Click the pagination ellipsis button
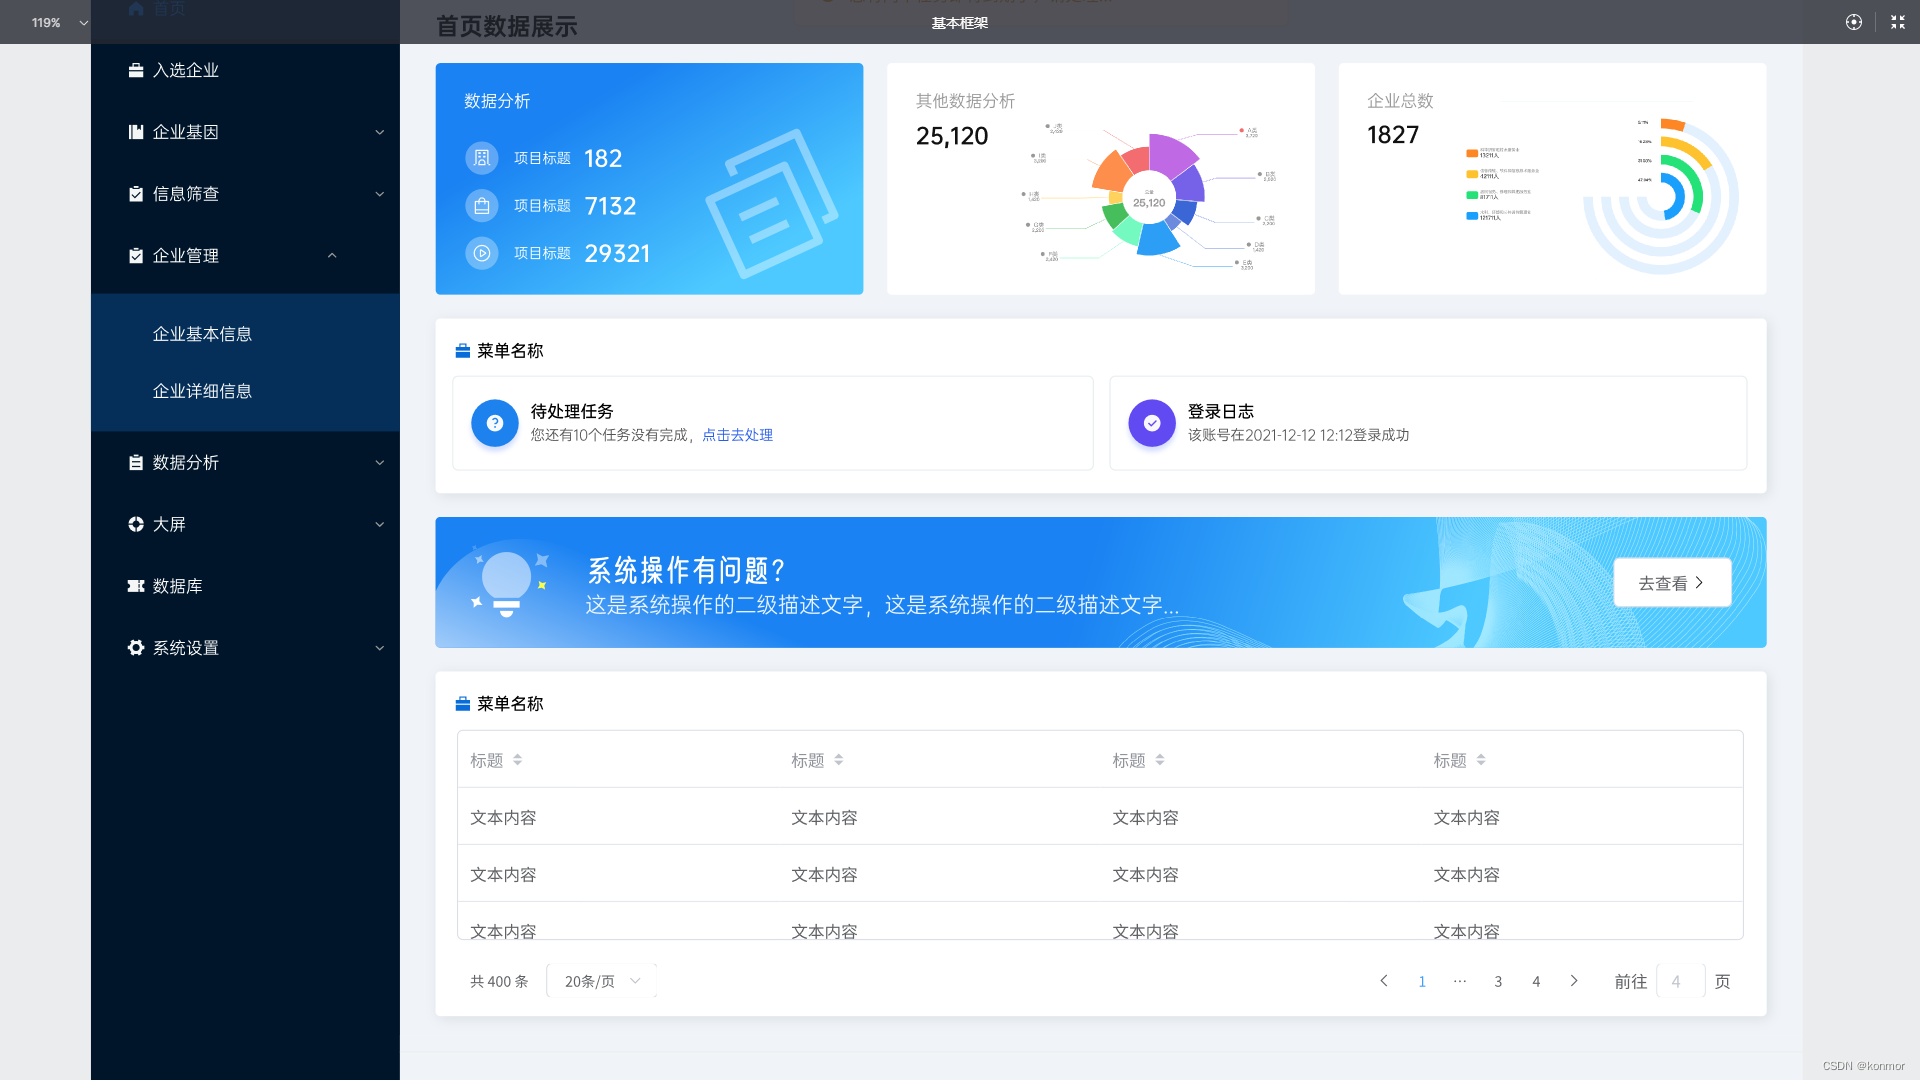1920x1080 pixels. [1460, 981]
